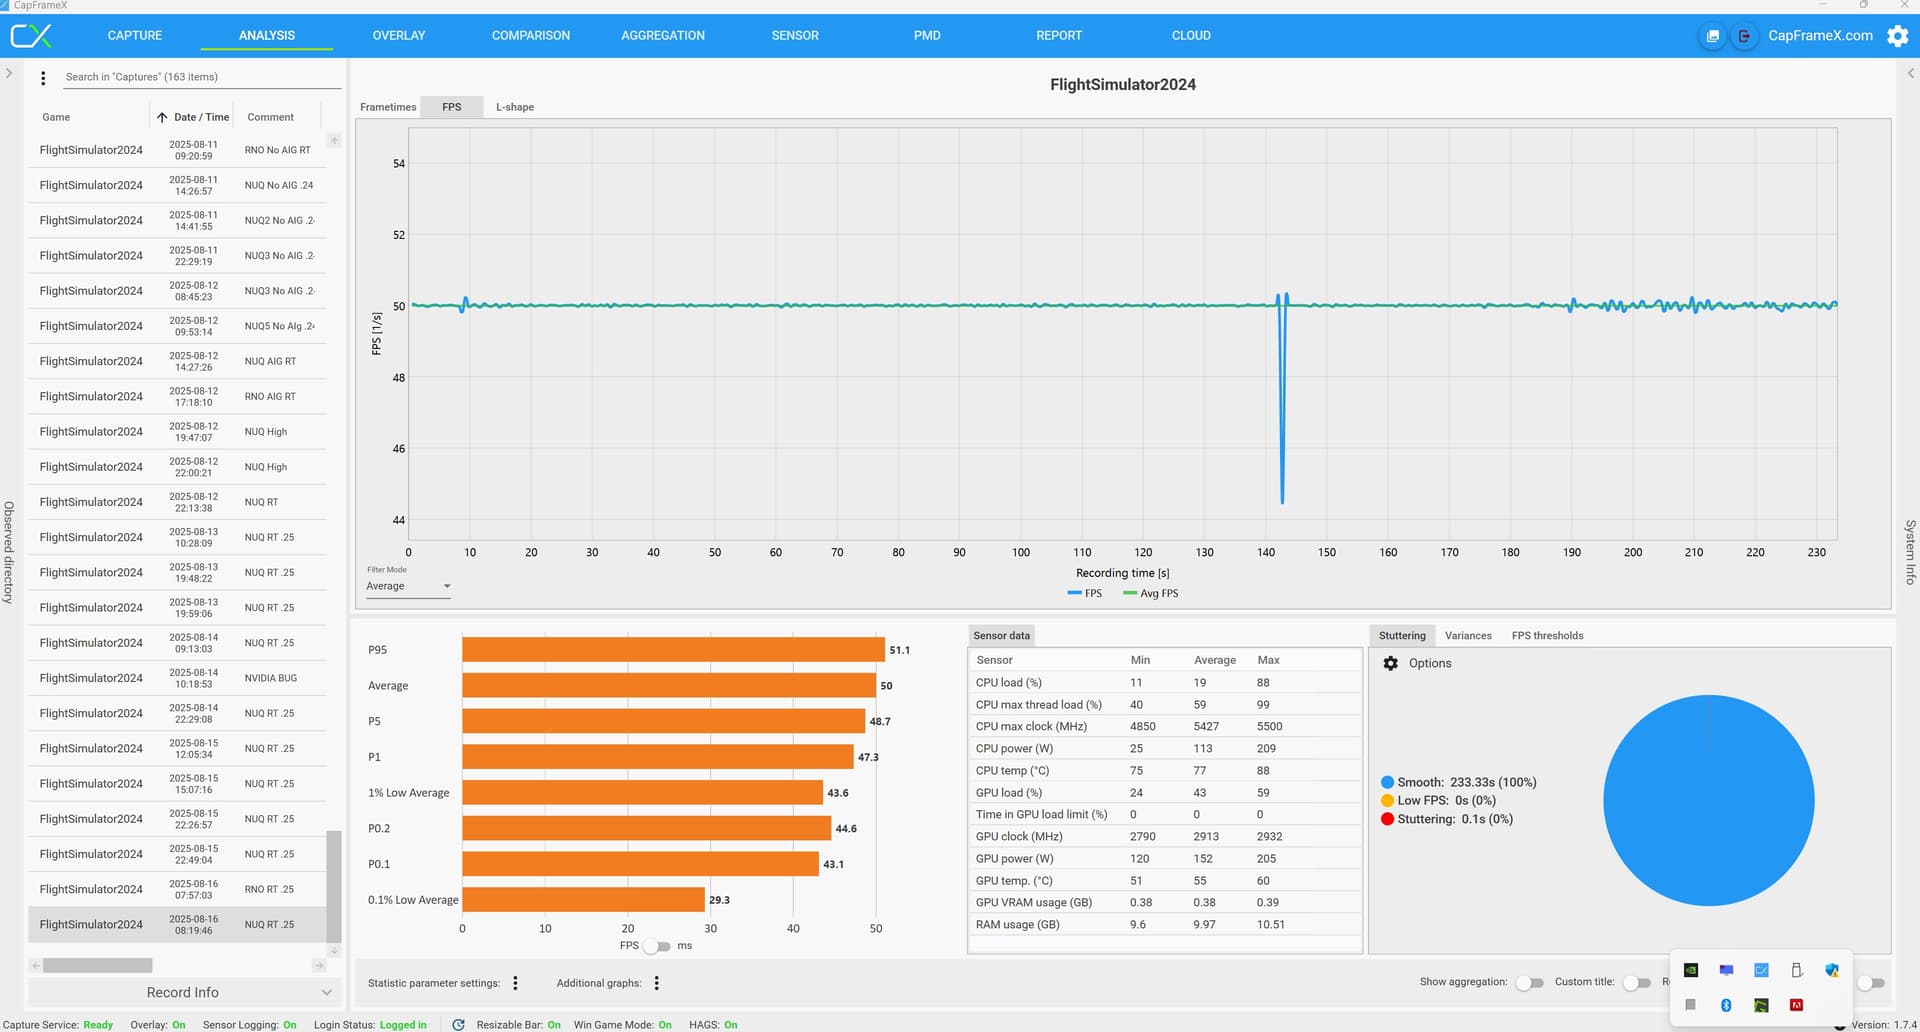1920x1032 pixels.
Task: Click the USB safely remove tray icon
Action: [x=1796, y=970]
